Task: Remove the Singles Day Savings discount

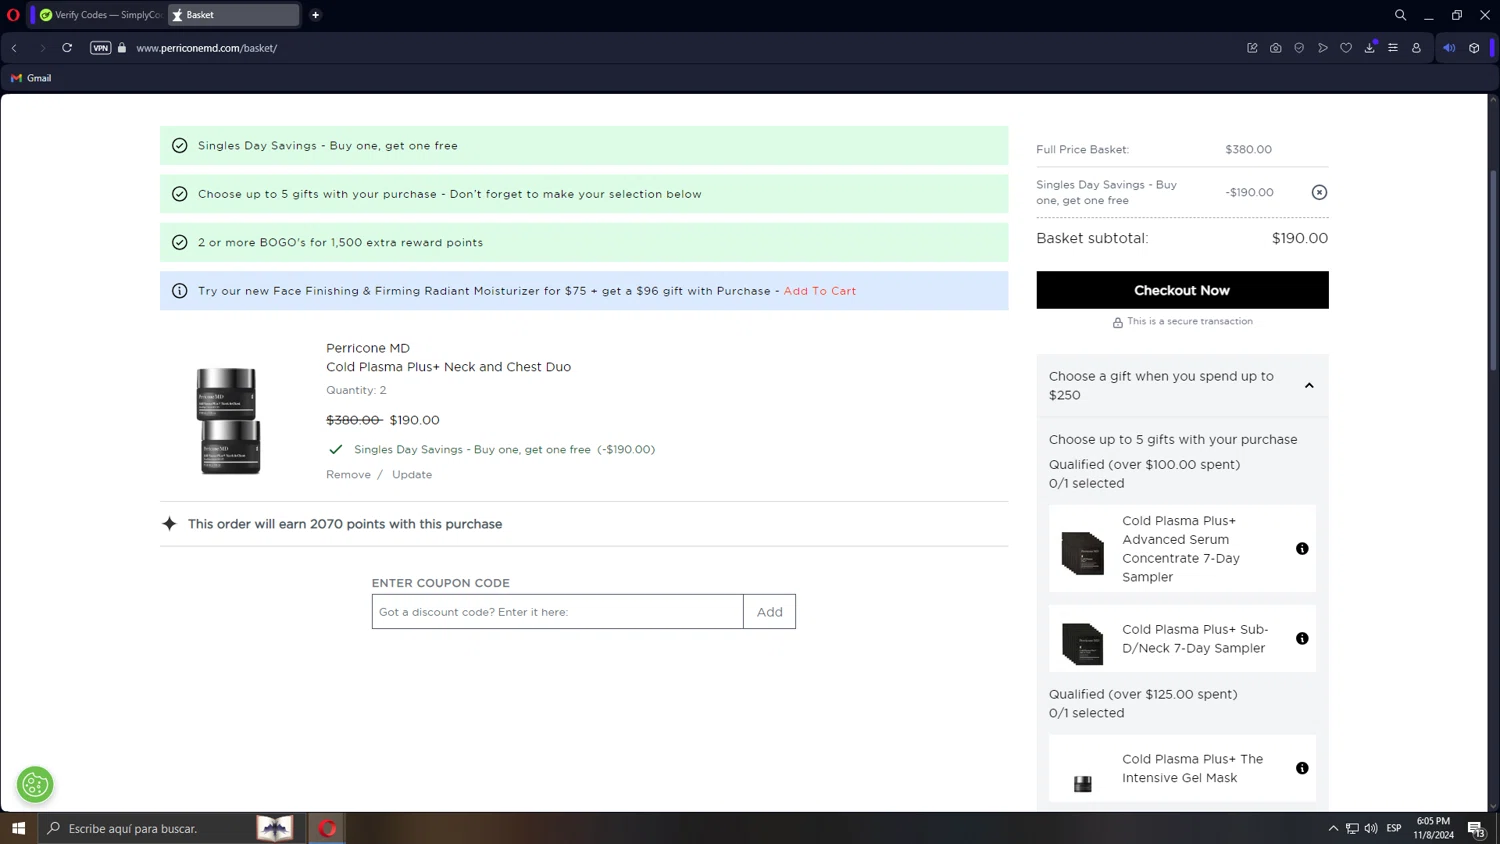Action: coord(1319,192)
